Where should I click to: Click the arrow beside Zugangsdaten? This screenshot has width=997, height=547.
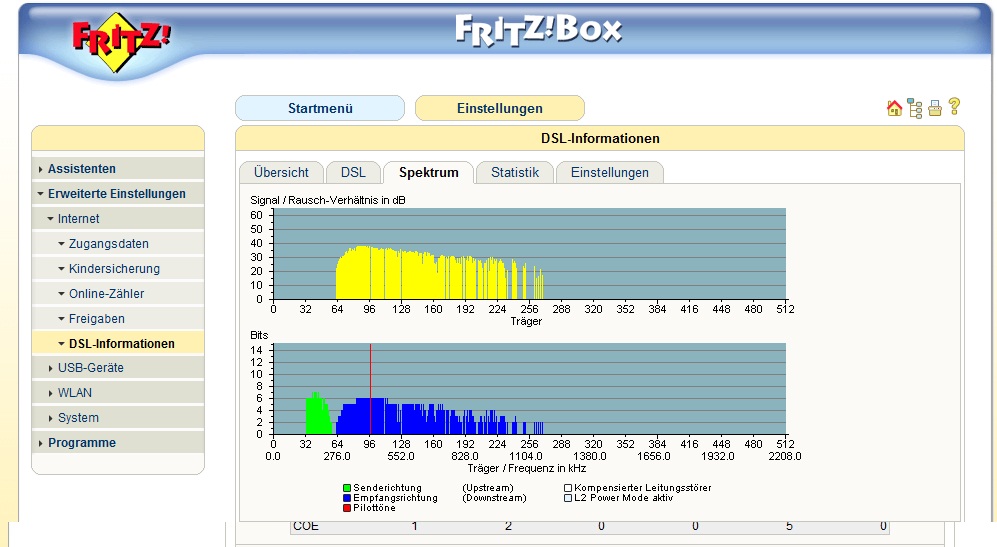point(61,244)
